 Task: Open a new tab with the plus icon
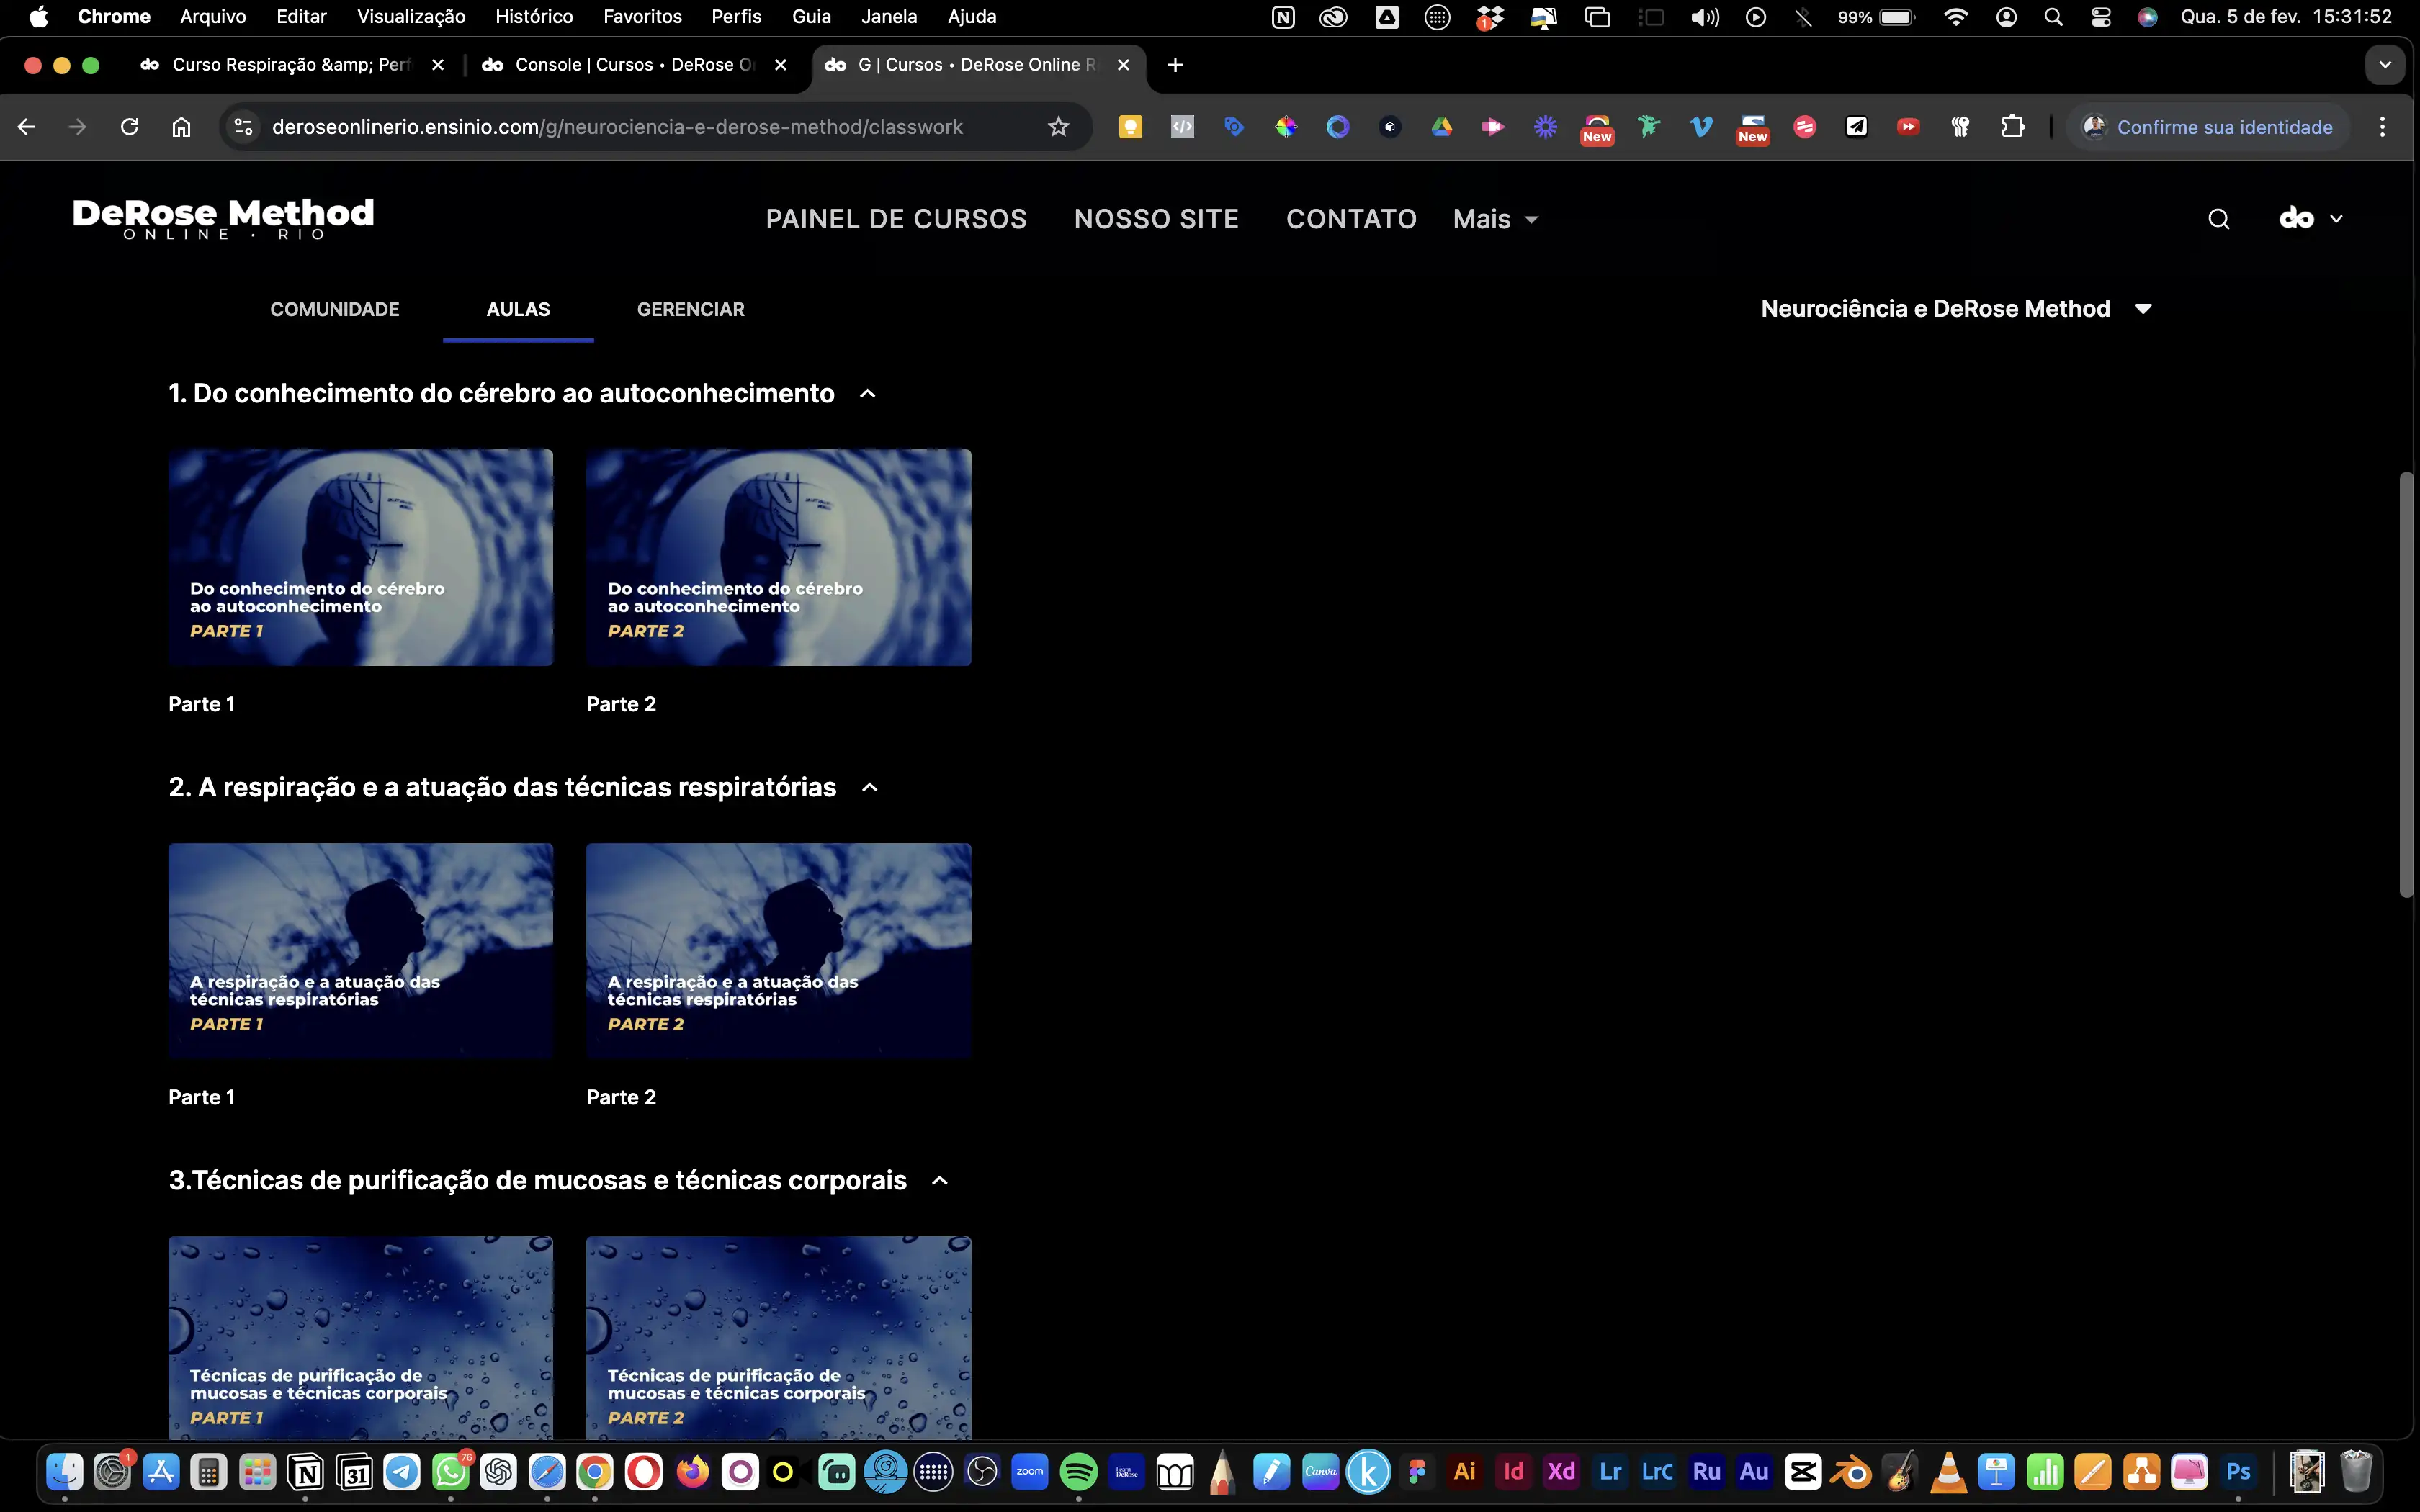point(1175,65)
